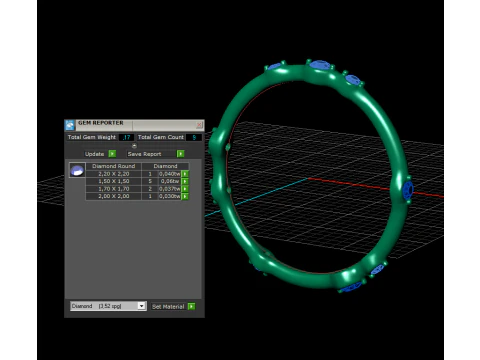Click the '0,040tw' weight cell
The height and width of the screenshot is (360, 480).
tap(170, 174)
